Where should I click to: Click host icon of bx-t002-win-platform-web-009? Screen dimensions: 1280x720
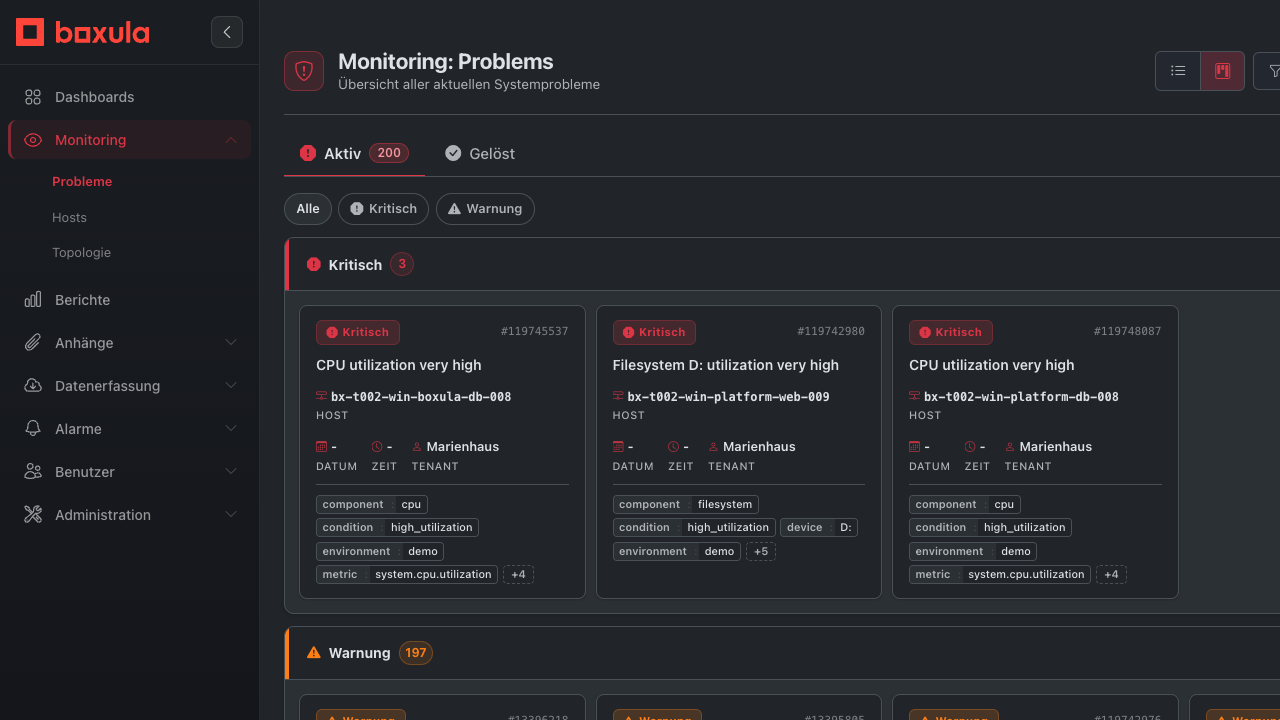coord(619,397)
